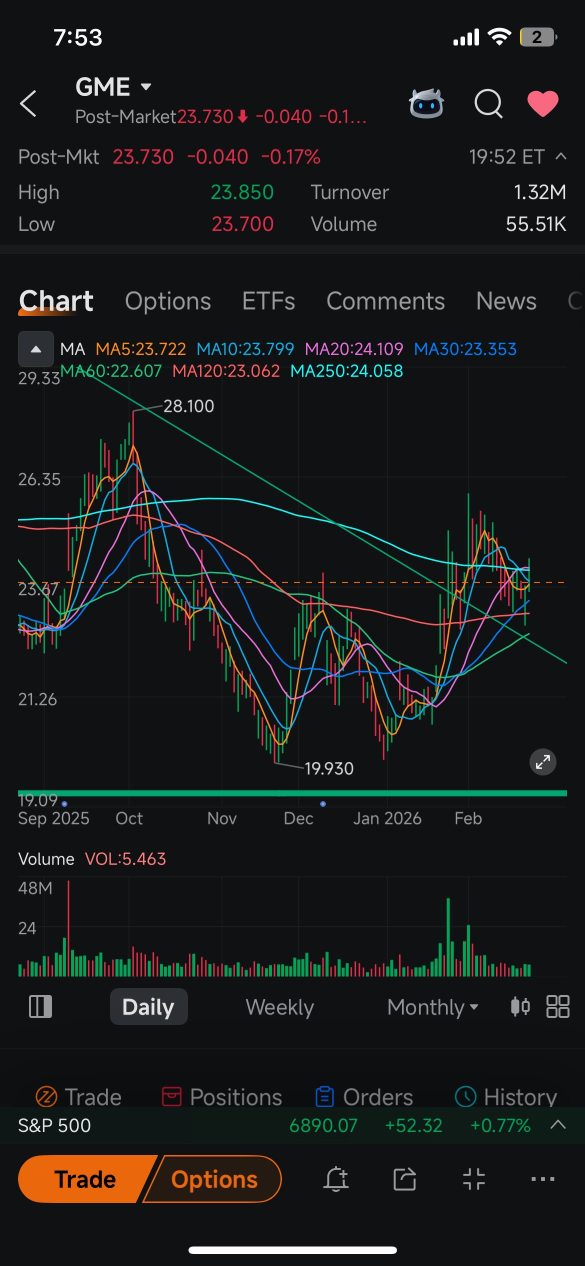585x1266 pixels.
Task: Toggle the split-panel layout icon
Action: [x=40, y=1007]
